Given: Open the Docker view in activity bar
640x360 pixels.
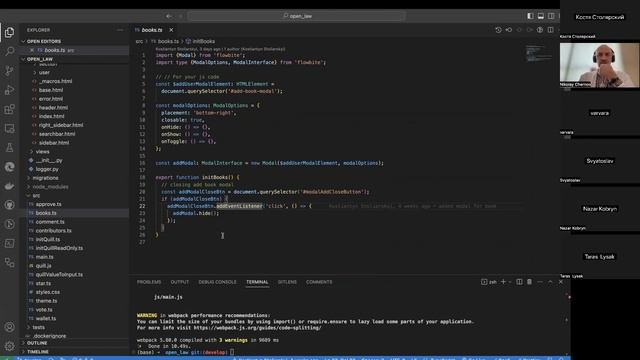Looking at the screenshot, I should (9, 186).
